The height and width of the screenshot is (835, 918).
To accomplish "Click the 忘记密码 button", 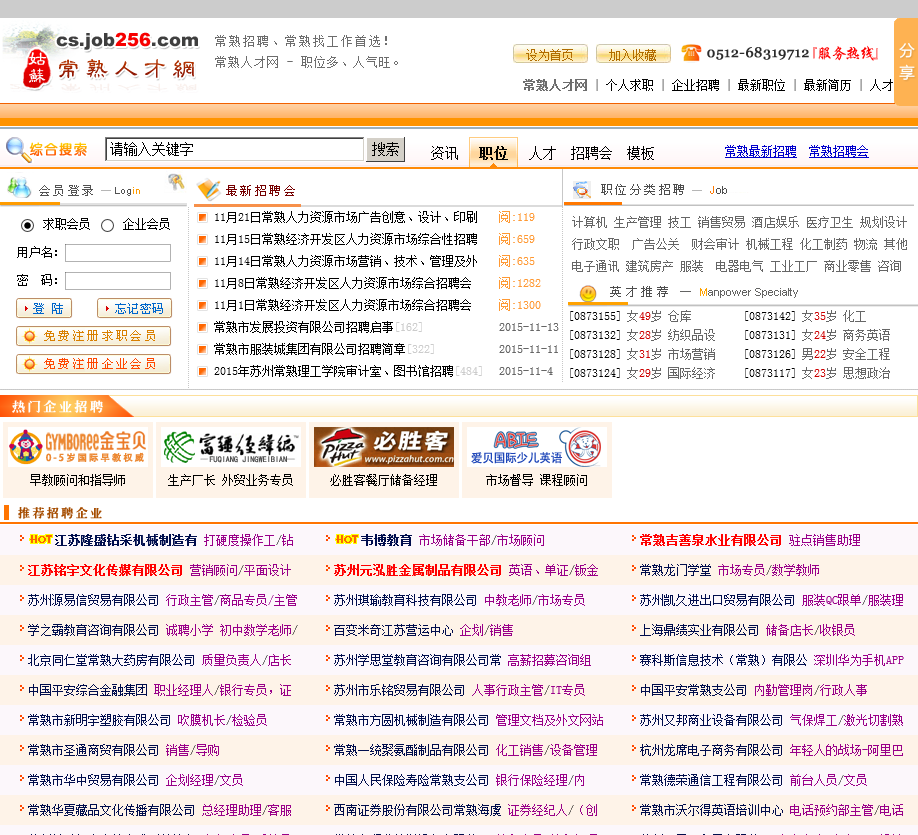I will (x=134, y=308).
